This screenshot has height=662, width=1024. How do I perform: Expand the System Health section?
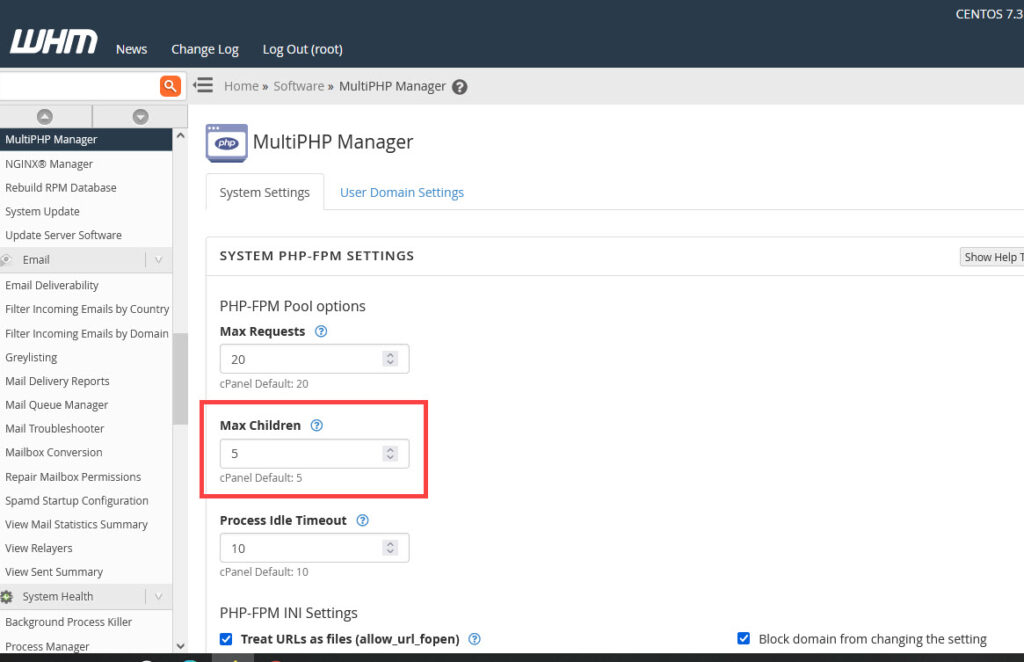tap(158, 596)
